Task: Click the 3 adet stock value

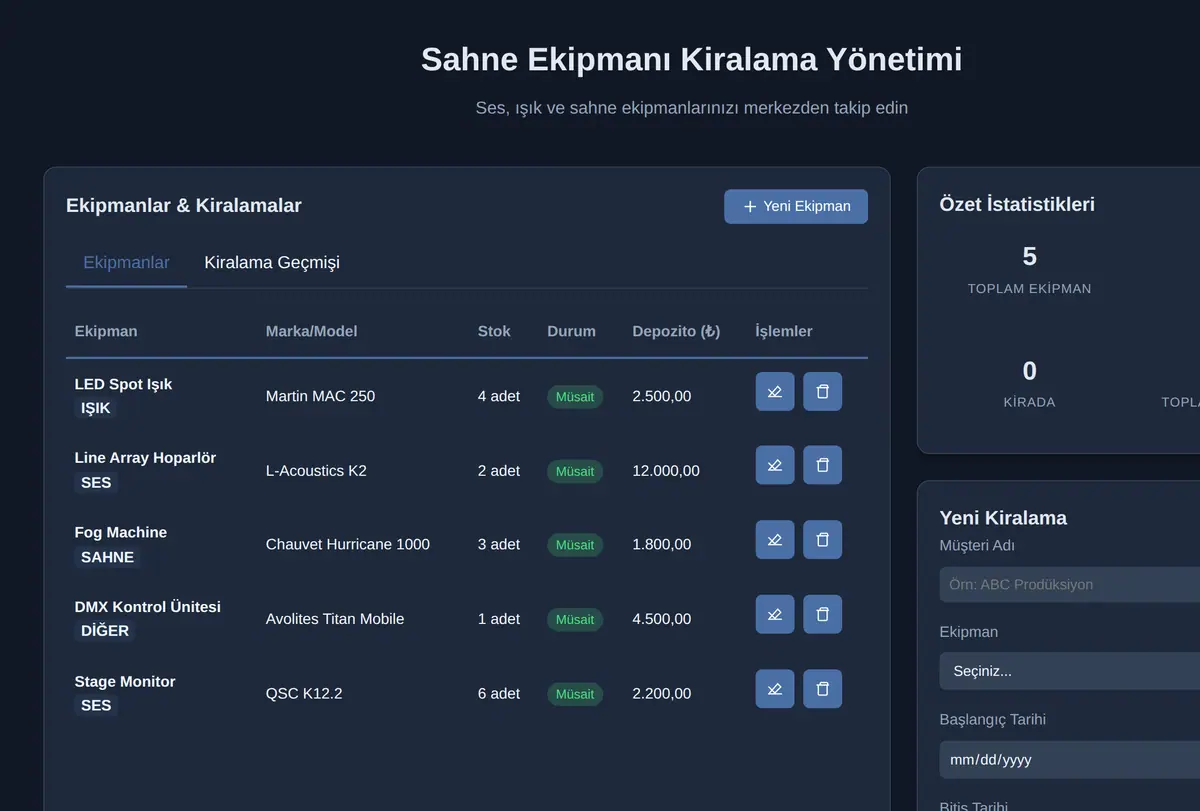Action: click(499, 545)
